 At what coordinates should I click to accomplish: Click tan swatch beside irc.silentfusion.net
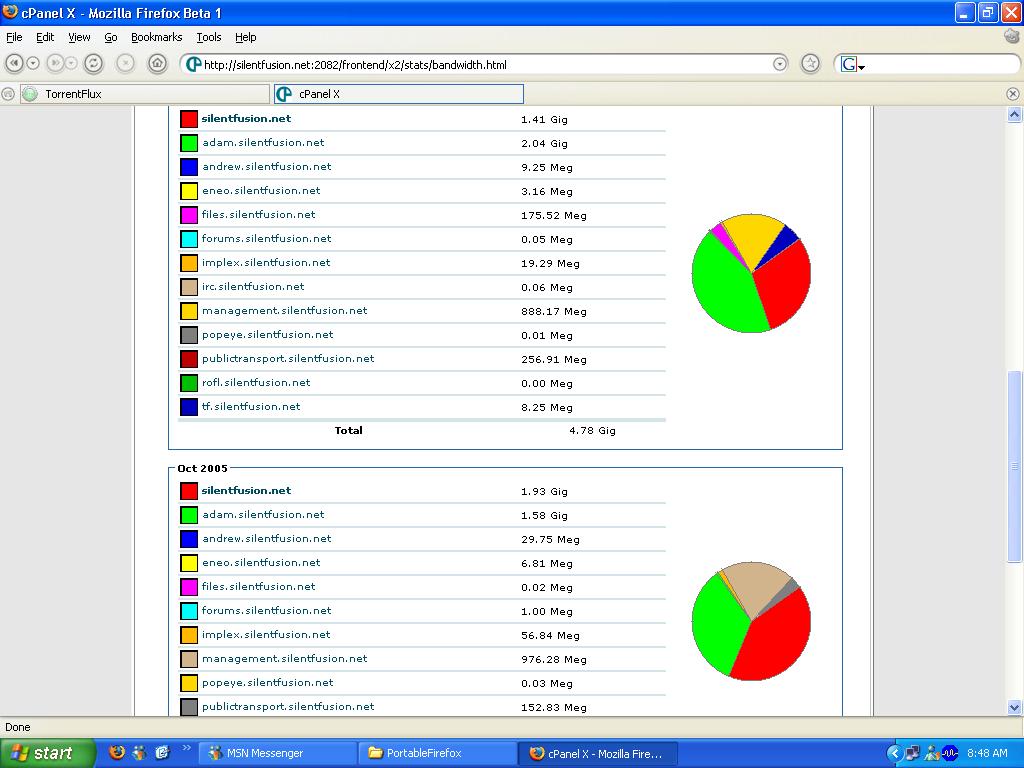click(x=189, y=287)
